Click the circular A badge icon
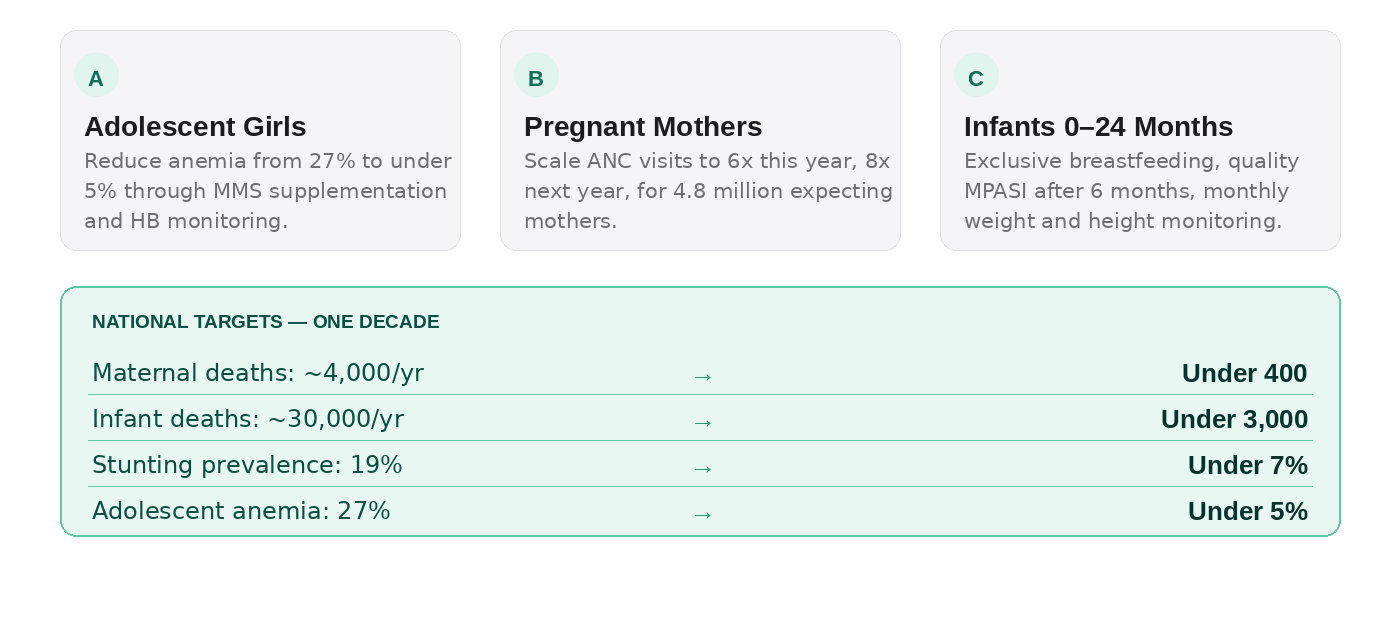This screenshot has height=620, width=1400. tap(96, 75)
